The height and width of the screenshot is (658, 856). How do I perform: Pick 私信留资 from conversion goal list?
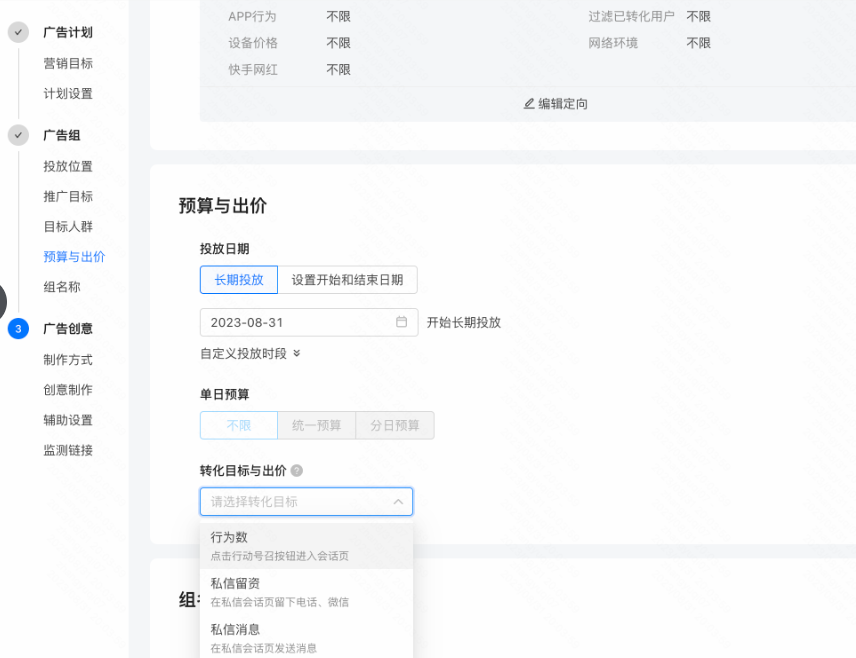[x=306, y=592]
